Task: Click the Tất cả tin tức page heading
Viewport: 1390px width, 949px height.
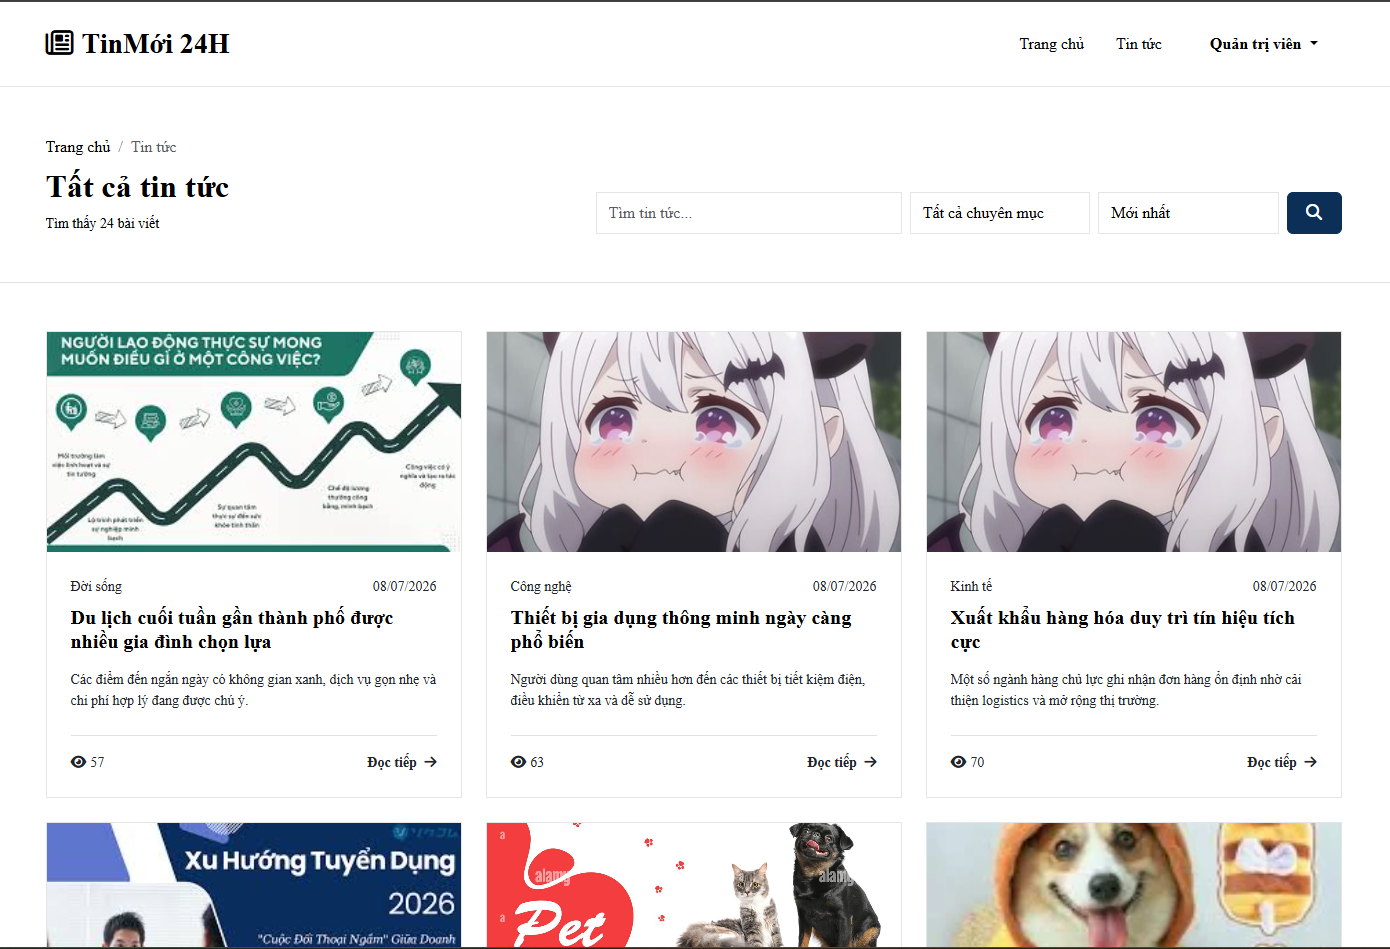Action: tap(138, 187)
